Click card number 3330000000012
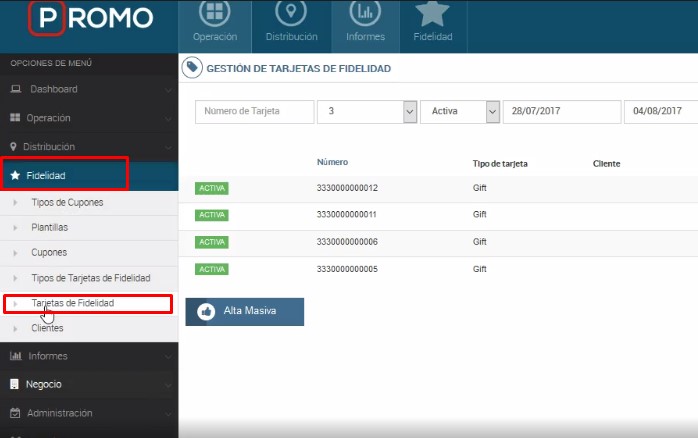 347,188
